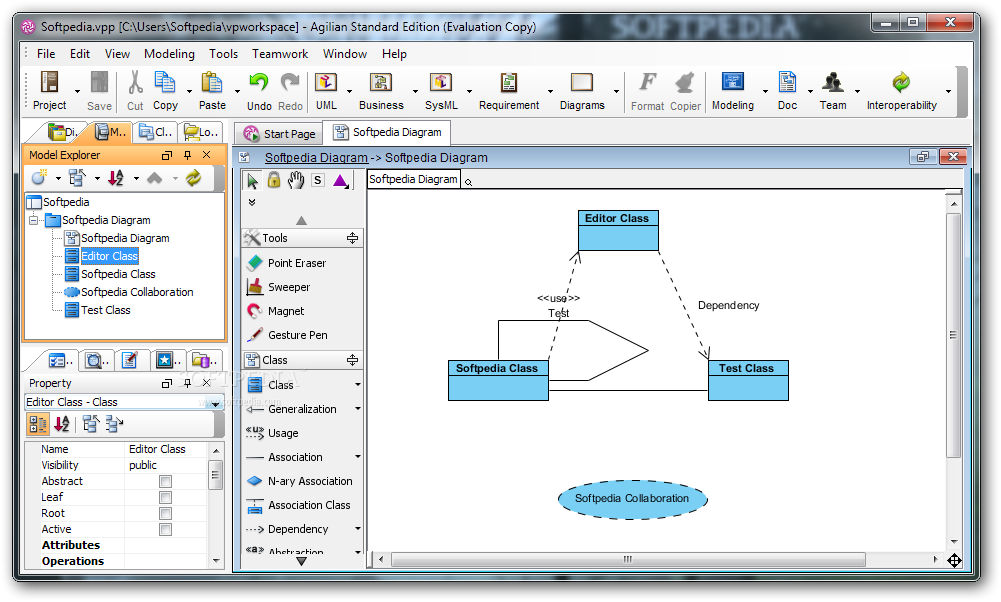1001x602 pixels.
Task: Open the Business toolbar icon
Action: 381,82
